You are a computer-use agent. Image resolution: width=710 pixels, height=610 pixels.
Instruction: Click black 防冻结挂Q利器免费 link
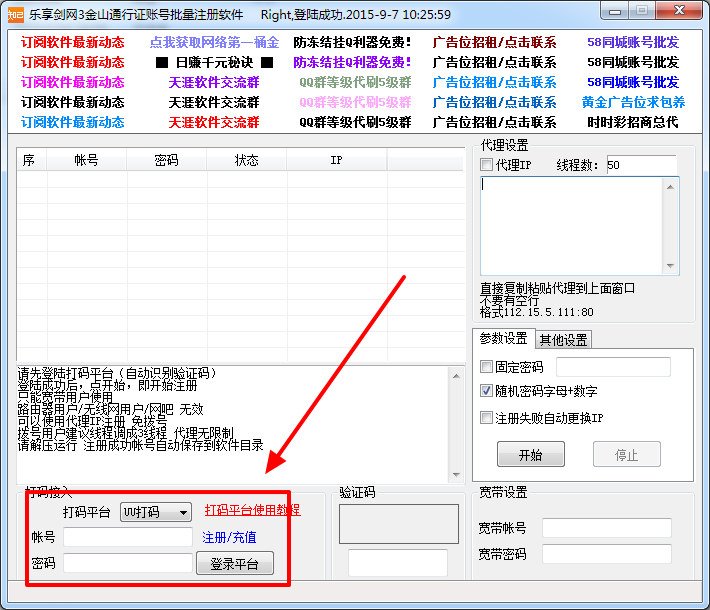coord(352,42)
